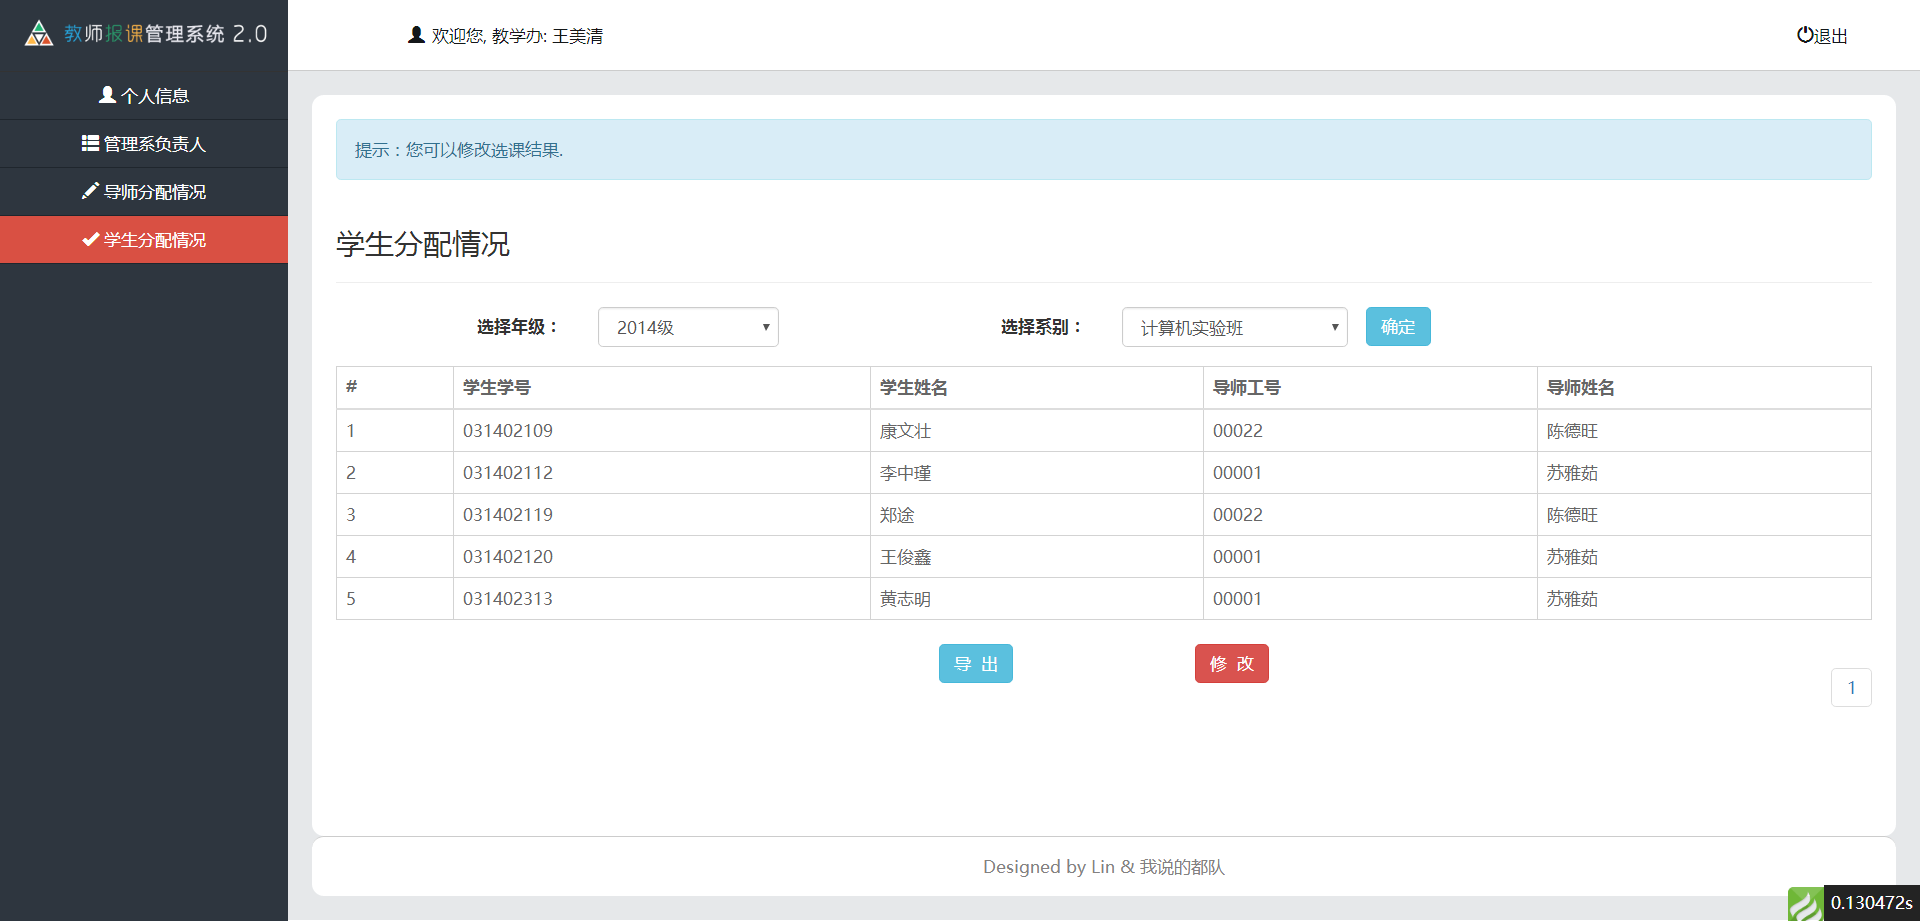Click row number 1 in the table
Image resolution: width=1920 pixels, height=921 pixels.
tap(351, 431)
